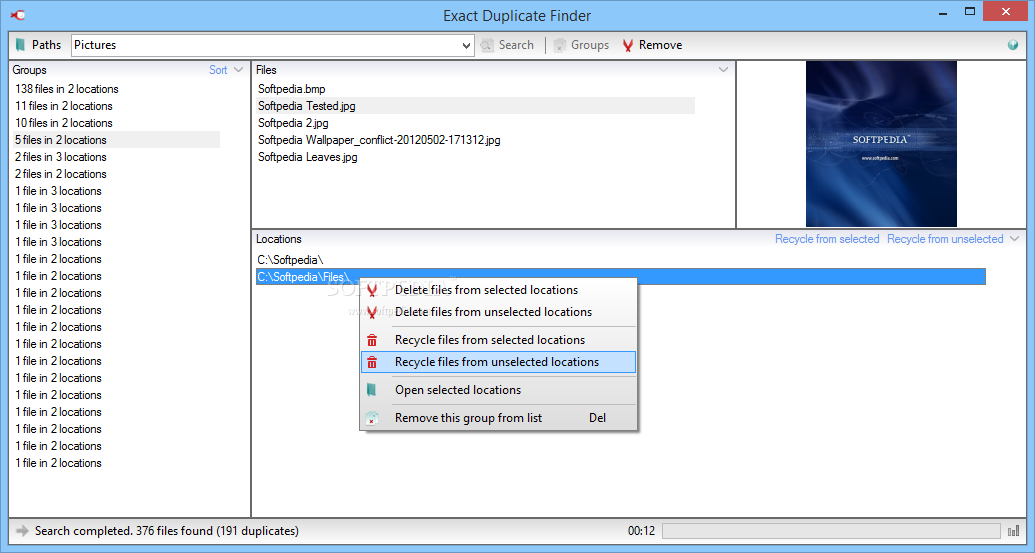1035x553 pixels.
Task: Click the Groups toolbar icon
Action: point(560,46)
